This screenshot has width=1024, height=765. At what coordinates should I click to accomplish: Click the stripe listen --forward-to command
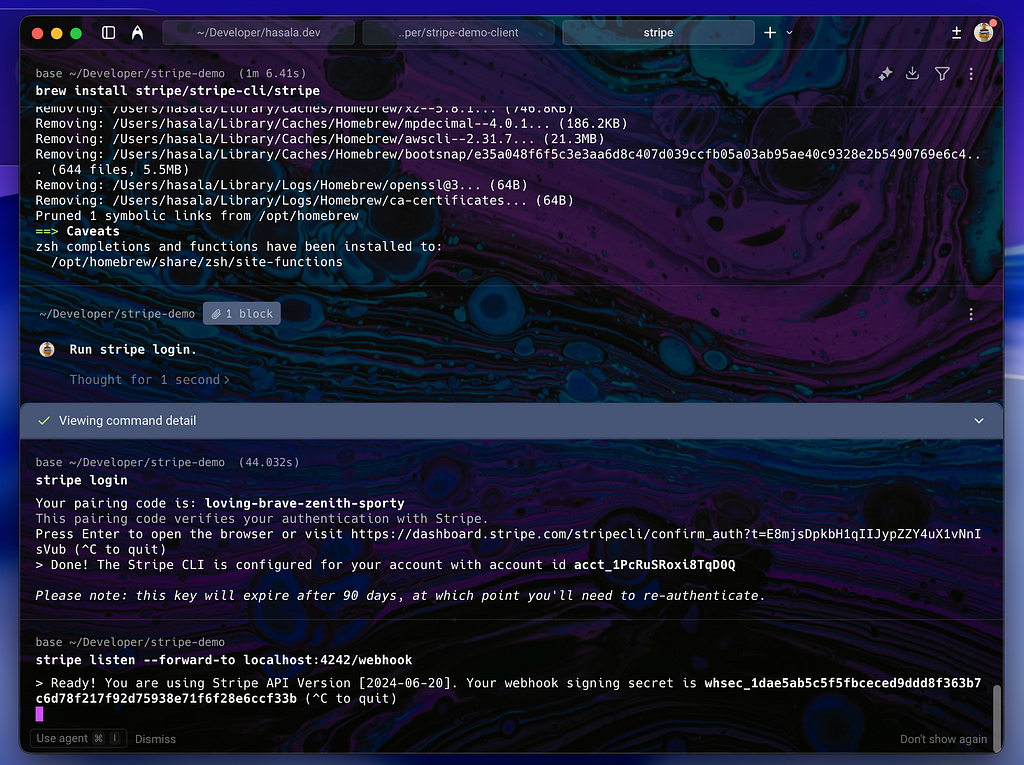coord(224,660)
